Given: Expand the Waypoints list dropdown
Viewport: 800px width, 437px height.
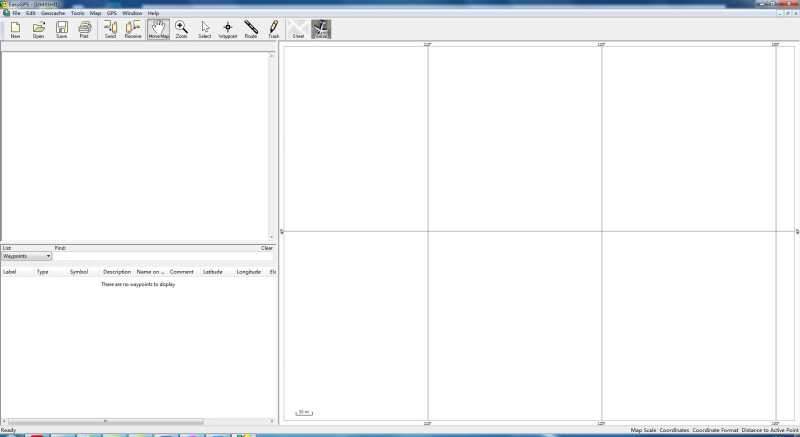Looking at the screenshot, I should [48, 256].
